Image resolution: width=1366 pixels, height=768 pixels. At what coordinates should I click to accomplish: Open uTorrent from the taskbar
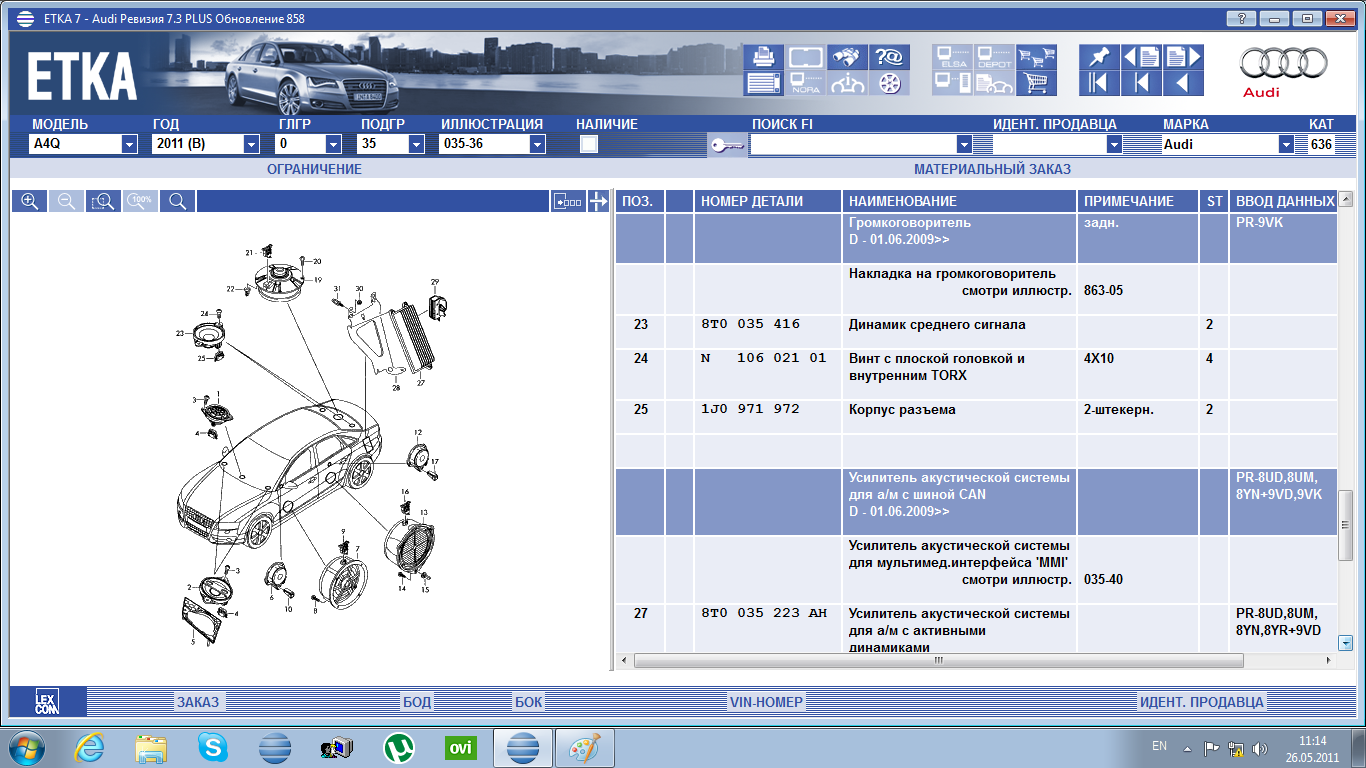[x=399, y=747]
